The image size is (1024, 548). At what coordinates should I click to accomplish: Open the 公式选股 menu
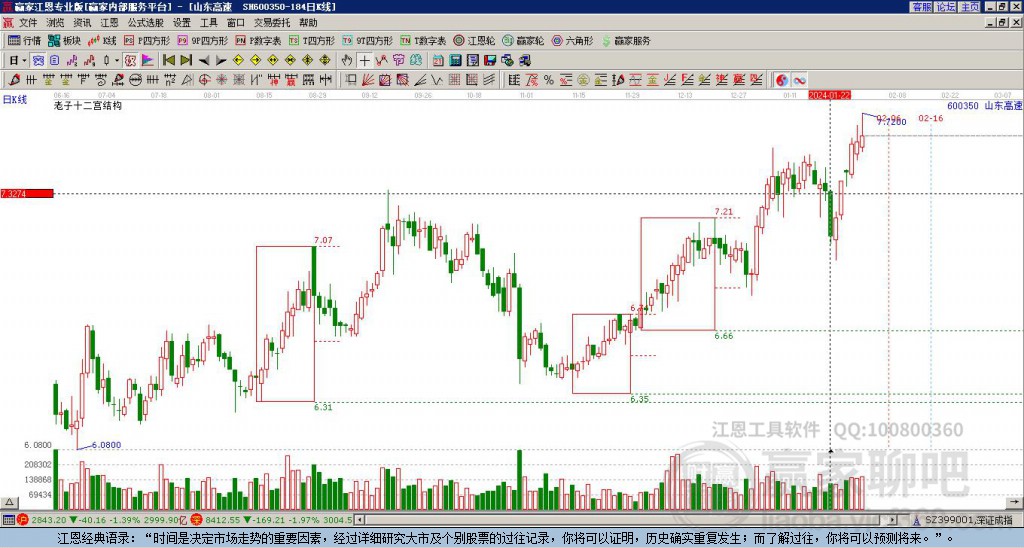coord(146,23)
